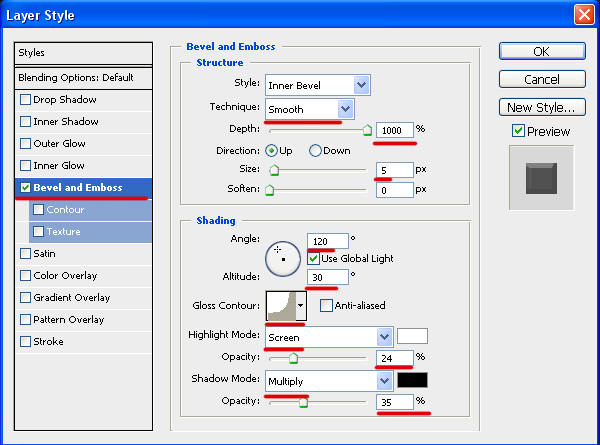Image resolution: width=600 pixels, height=445 pixels.
Task: Uncheck the Preview checkbox
Action: [518, 131]
